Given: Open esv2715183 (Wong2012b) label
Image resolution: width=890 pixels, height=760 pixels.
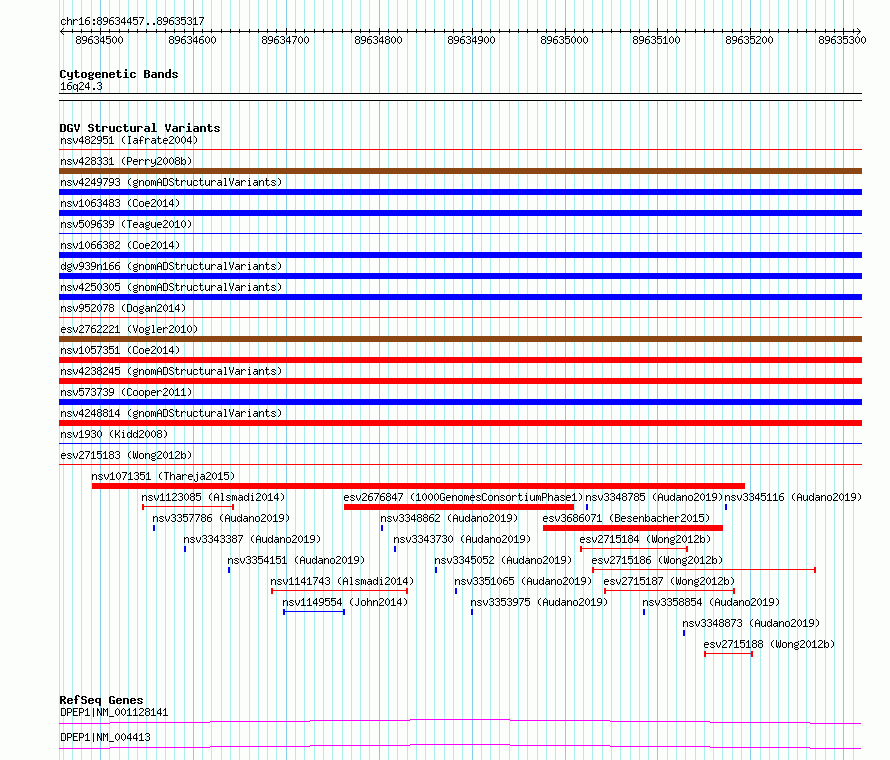Looking at the screenshot, I should tap(126, 455).
